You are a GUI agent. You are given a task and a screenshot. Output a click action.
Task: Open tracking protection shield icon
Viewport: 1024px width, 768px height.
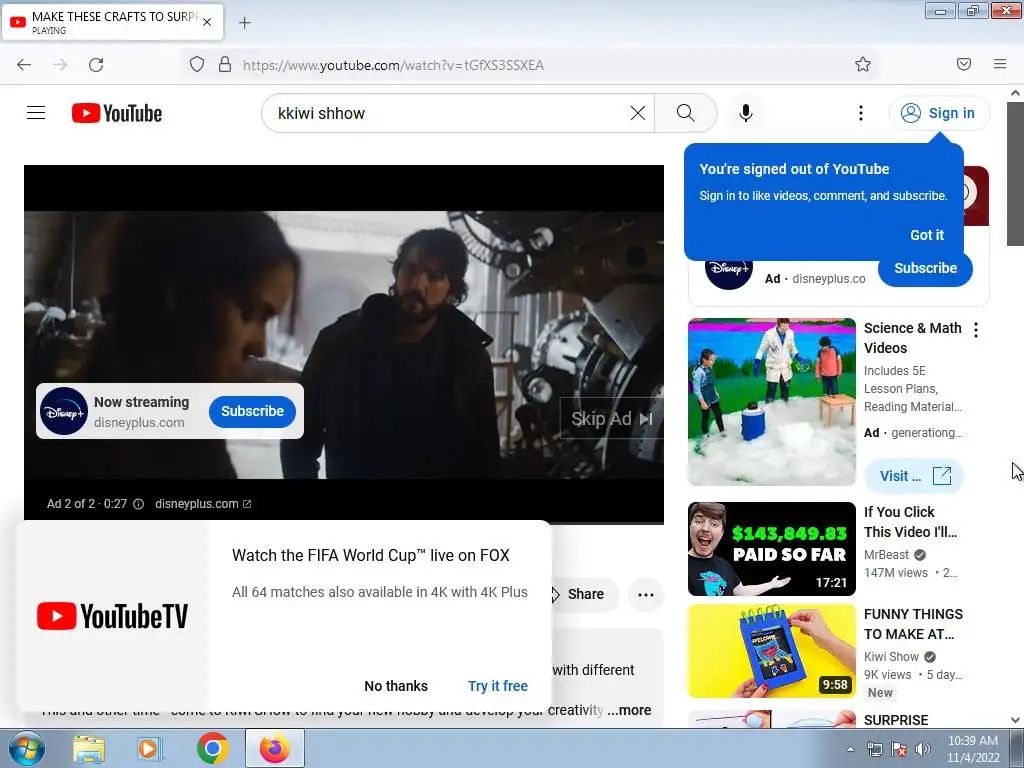(x=197, y=65)
